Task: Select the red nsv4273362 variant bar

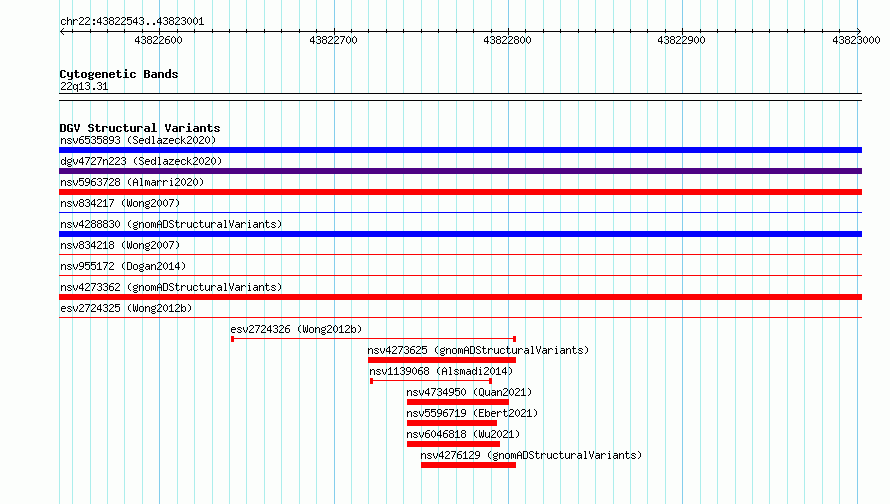Action: click(x=460, y=297)
